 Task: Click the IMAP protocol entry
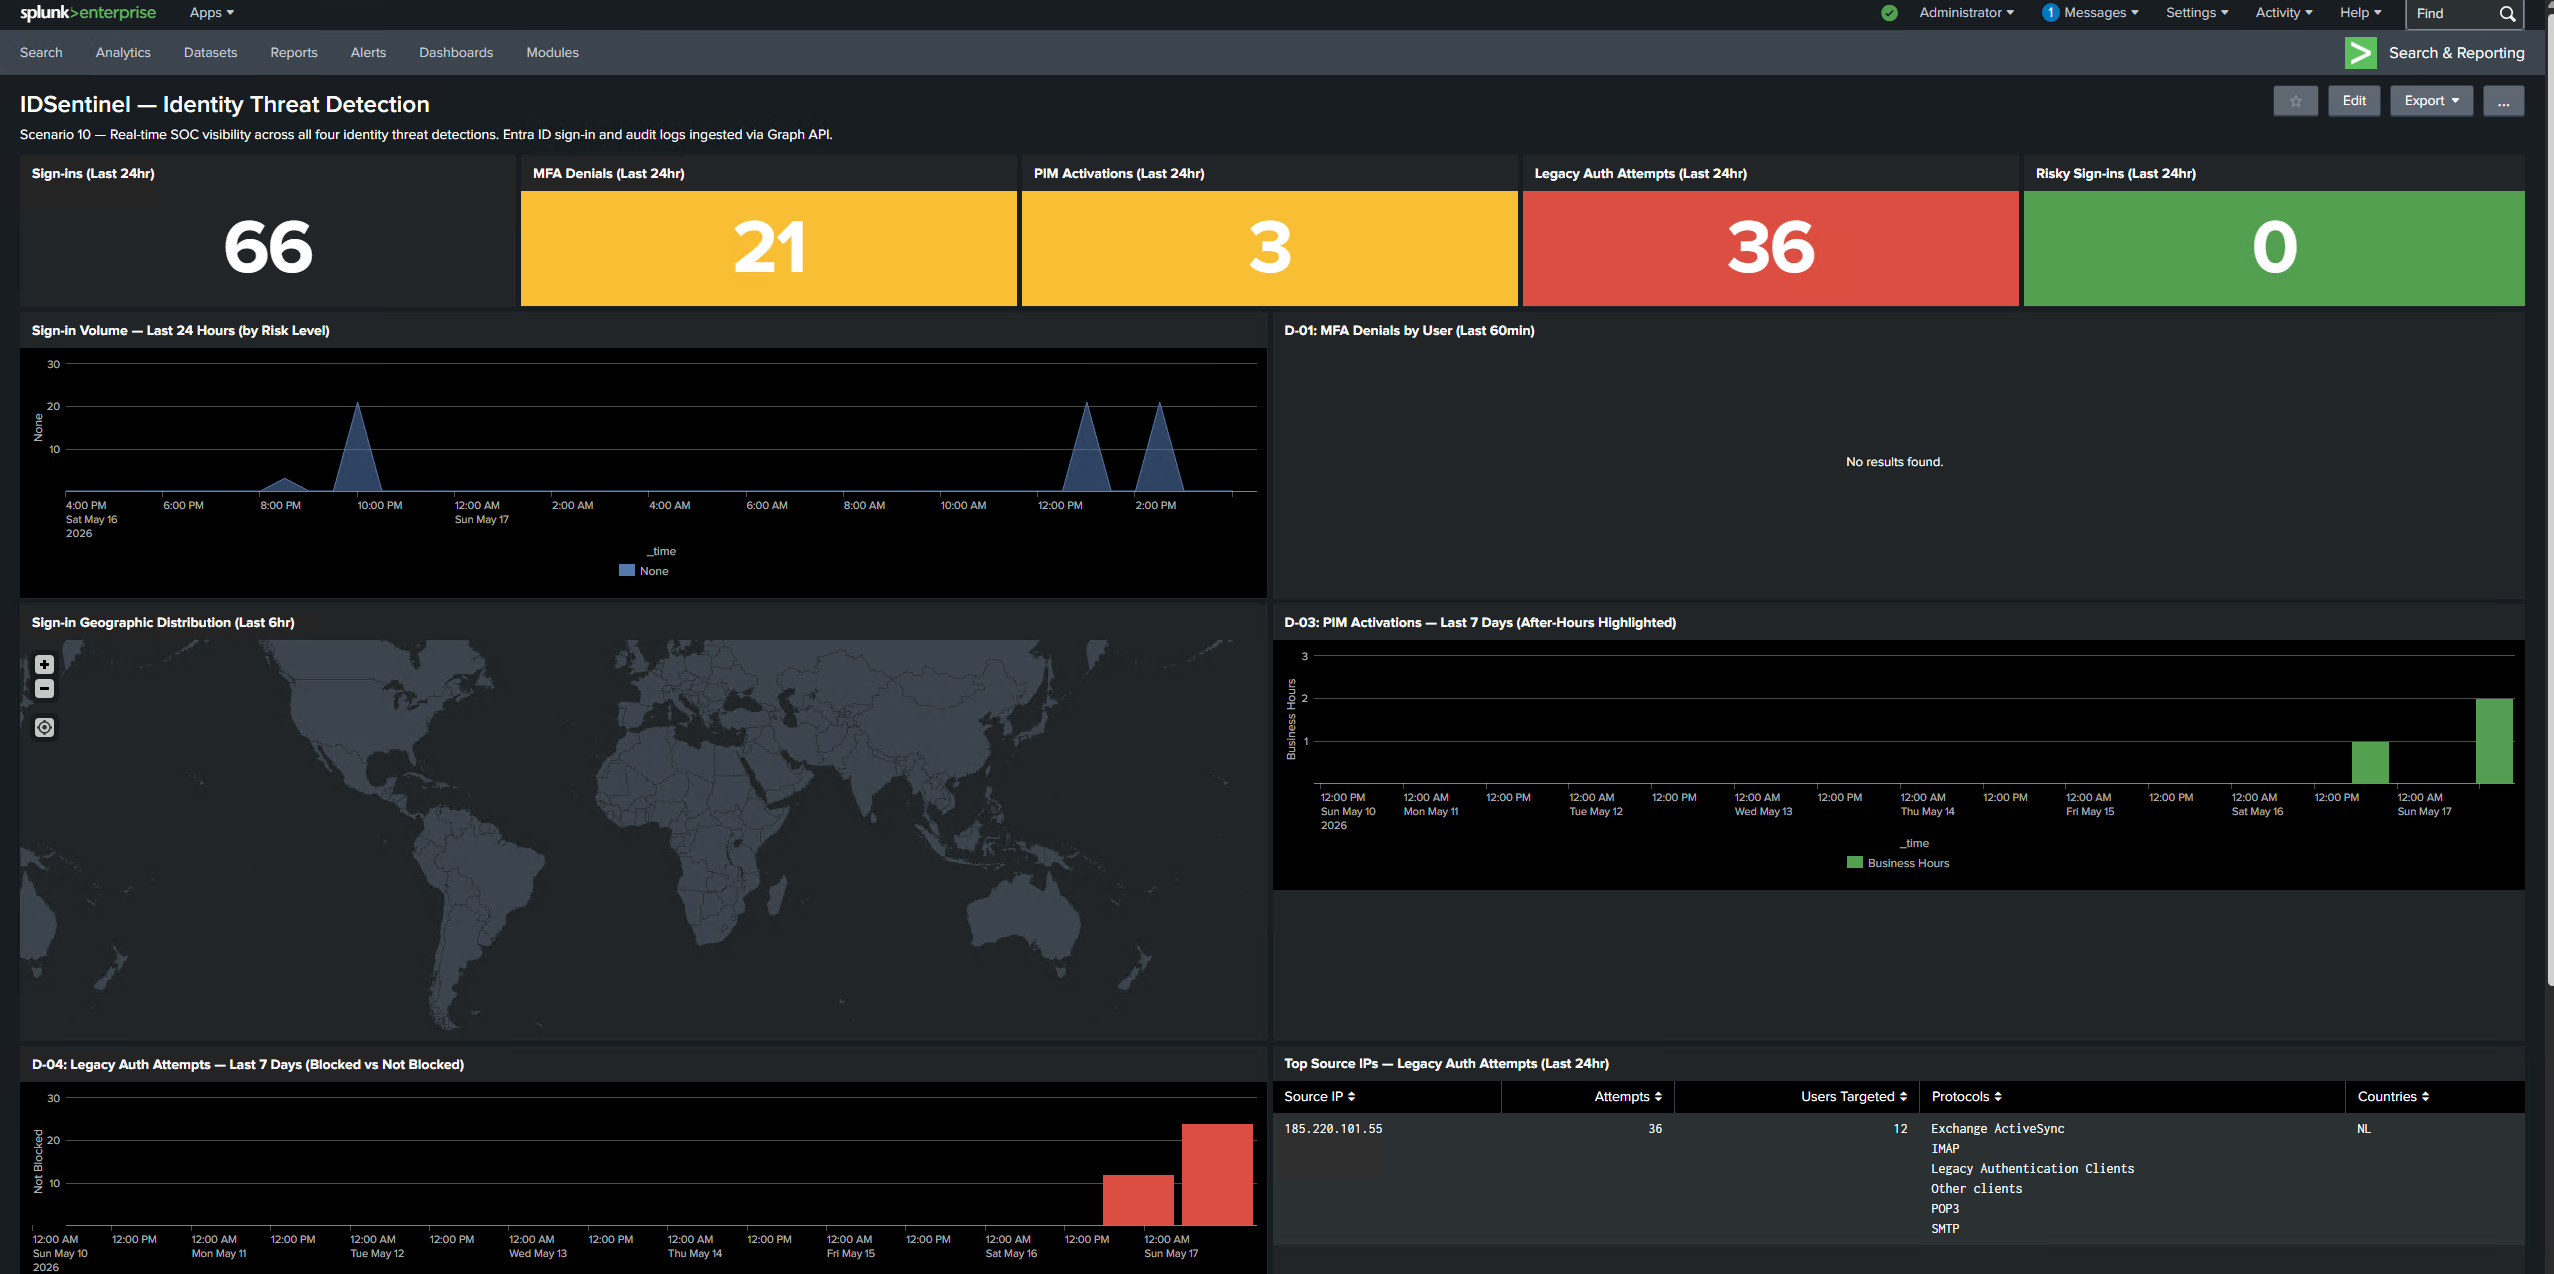click(x=1945, y=1149)
